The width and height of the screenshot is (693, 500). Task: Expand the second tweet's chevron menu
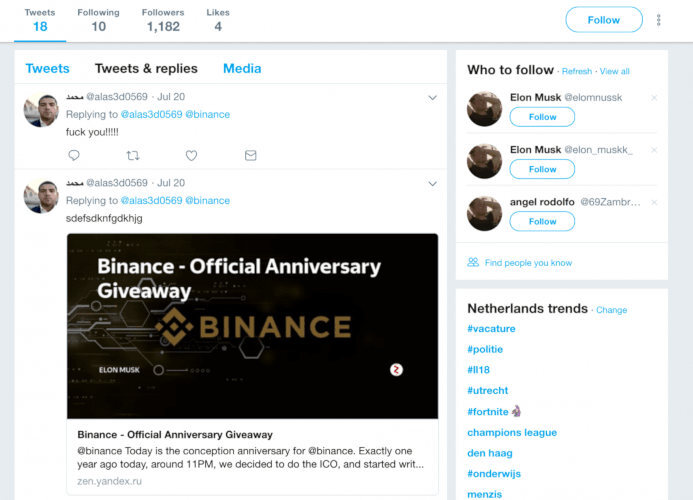pos(432,184)
